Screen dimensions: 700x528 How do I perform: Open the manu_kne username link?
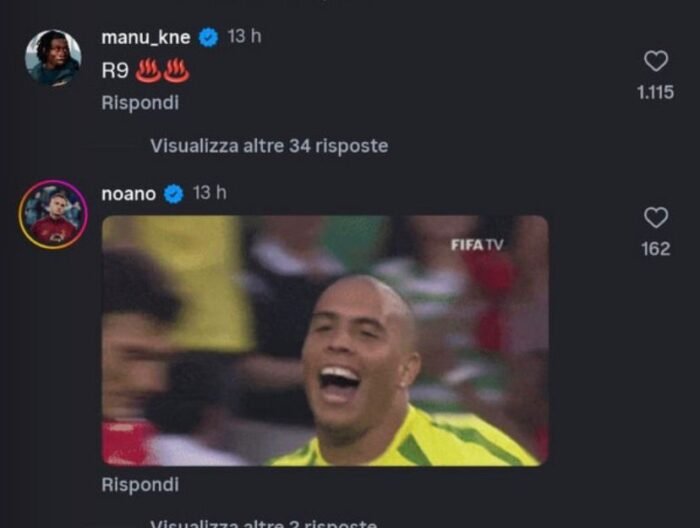(x=146, y=37)
